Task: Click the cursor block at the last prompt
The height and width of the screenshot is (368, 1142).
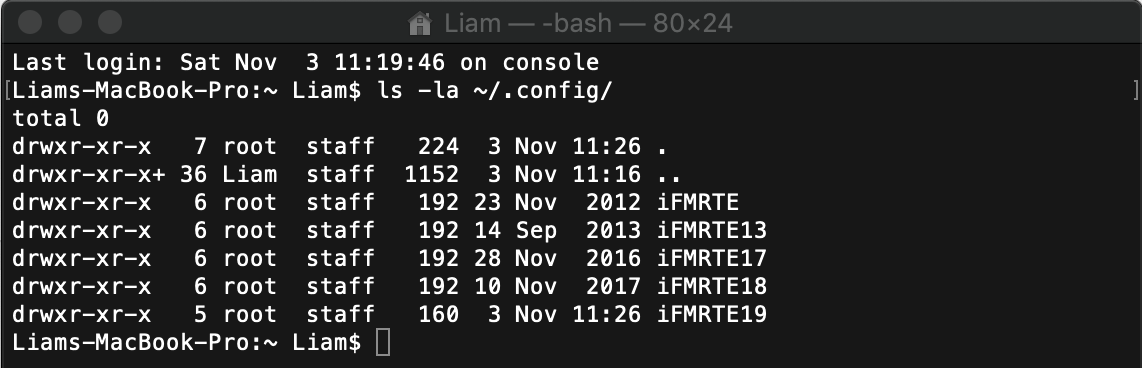Action: (383, 342)
